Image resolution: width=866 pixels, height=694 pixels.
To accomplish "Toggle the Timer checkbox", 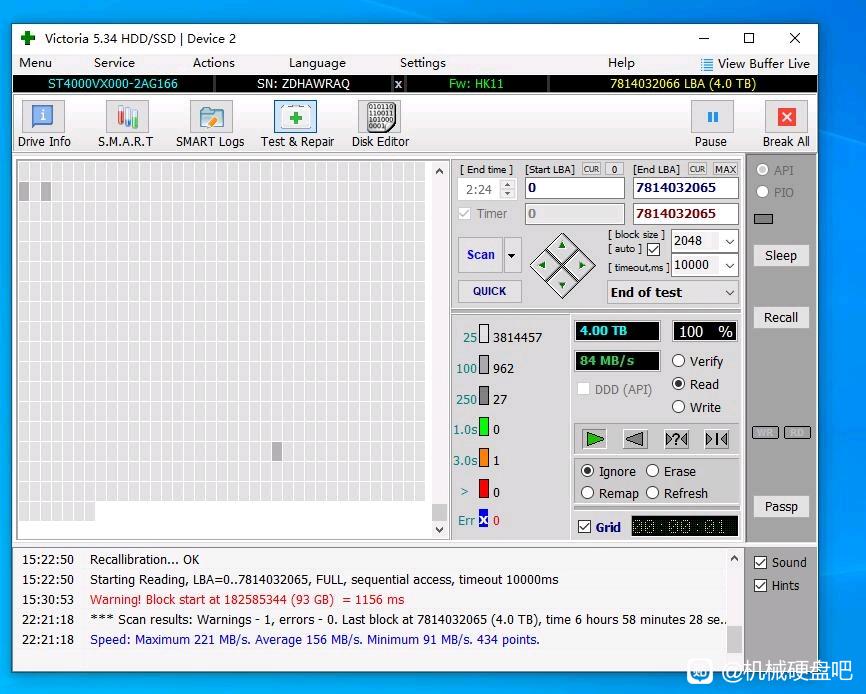I will pos(464,214).
